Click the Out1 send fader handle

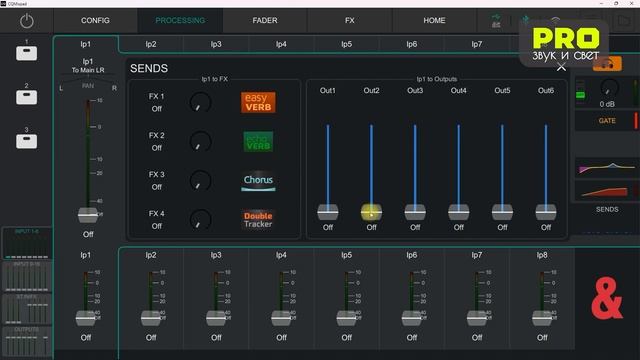coord(328,212)
